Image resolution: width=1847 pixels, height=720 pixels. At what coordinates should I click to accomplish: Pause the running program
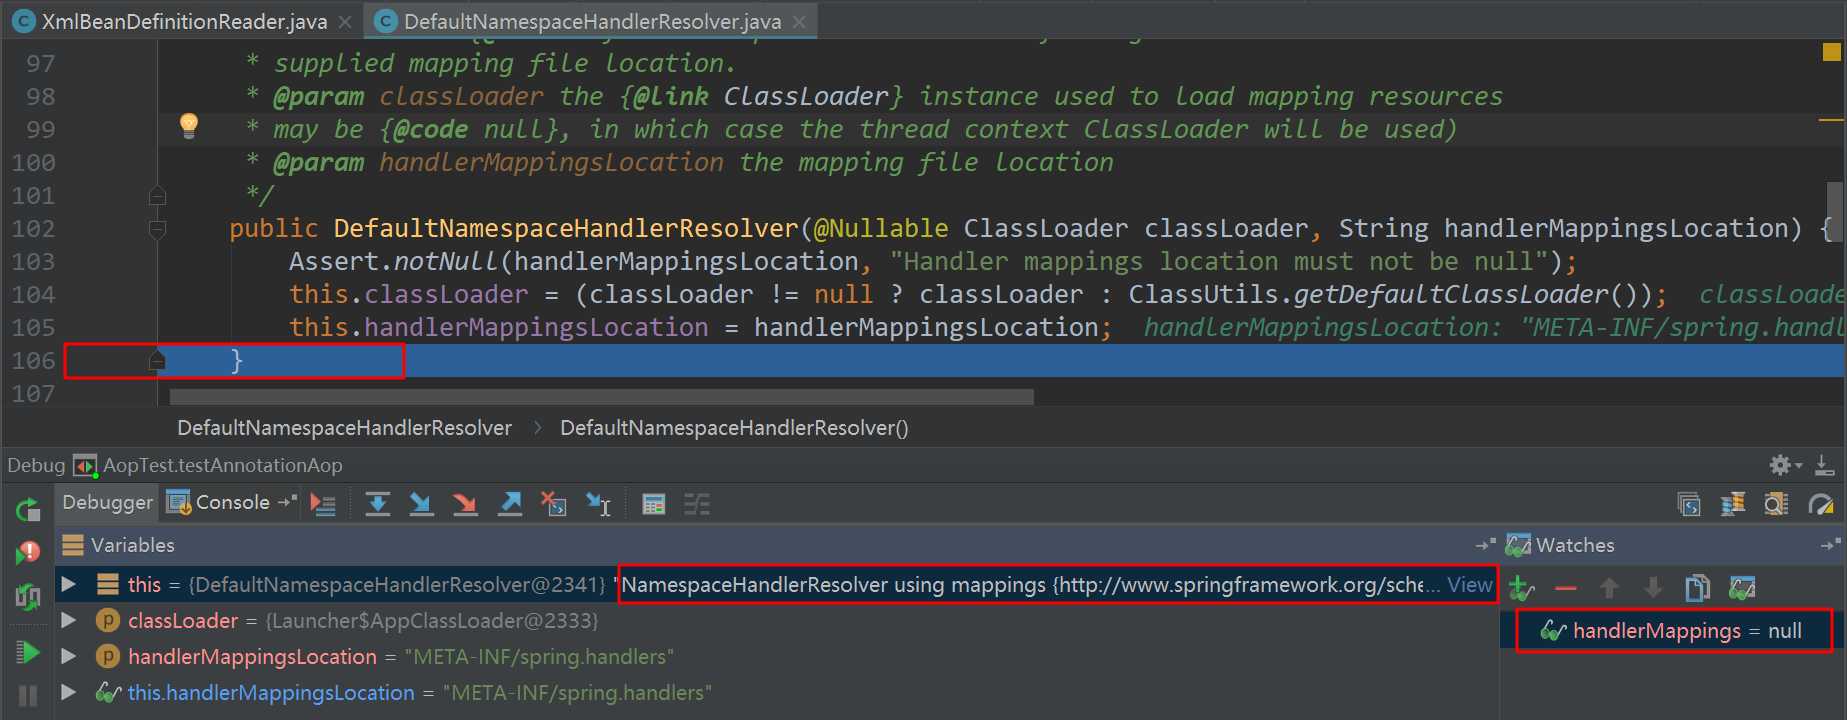(x=28, y=695)
